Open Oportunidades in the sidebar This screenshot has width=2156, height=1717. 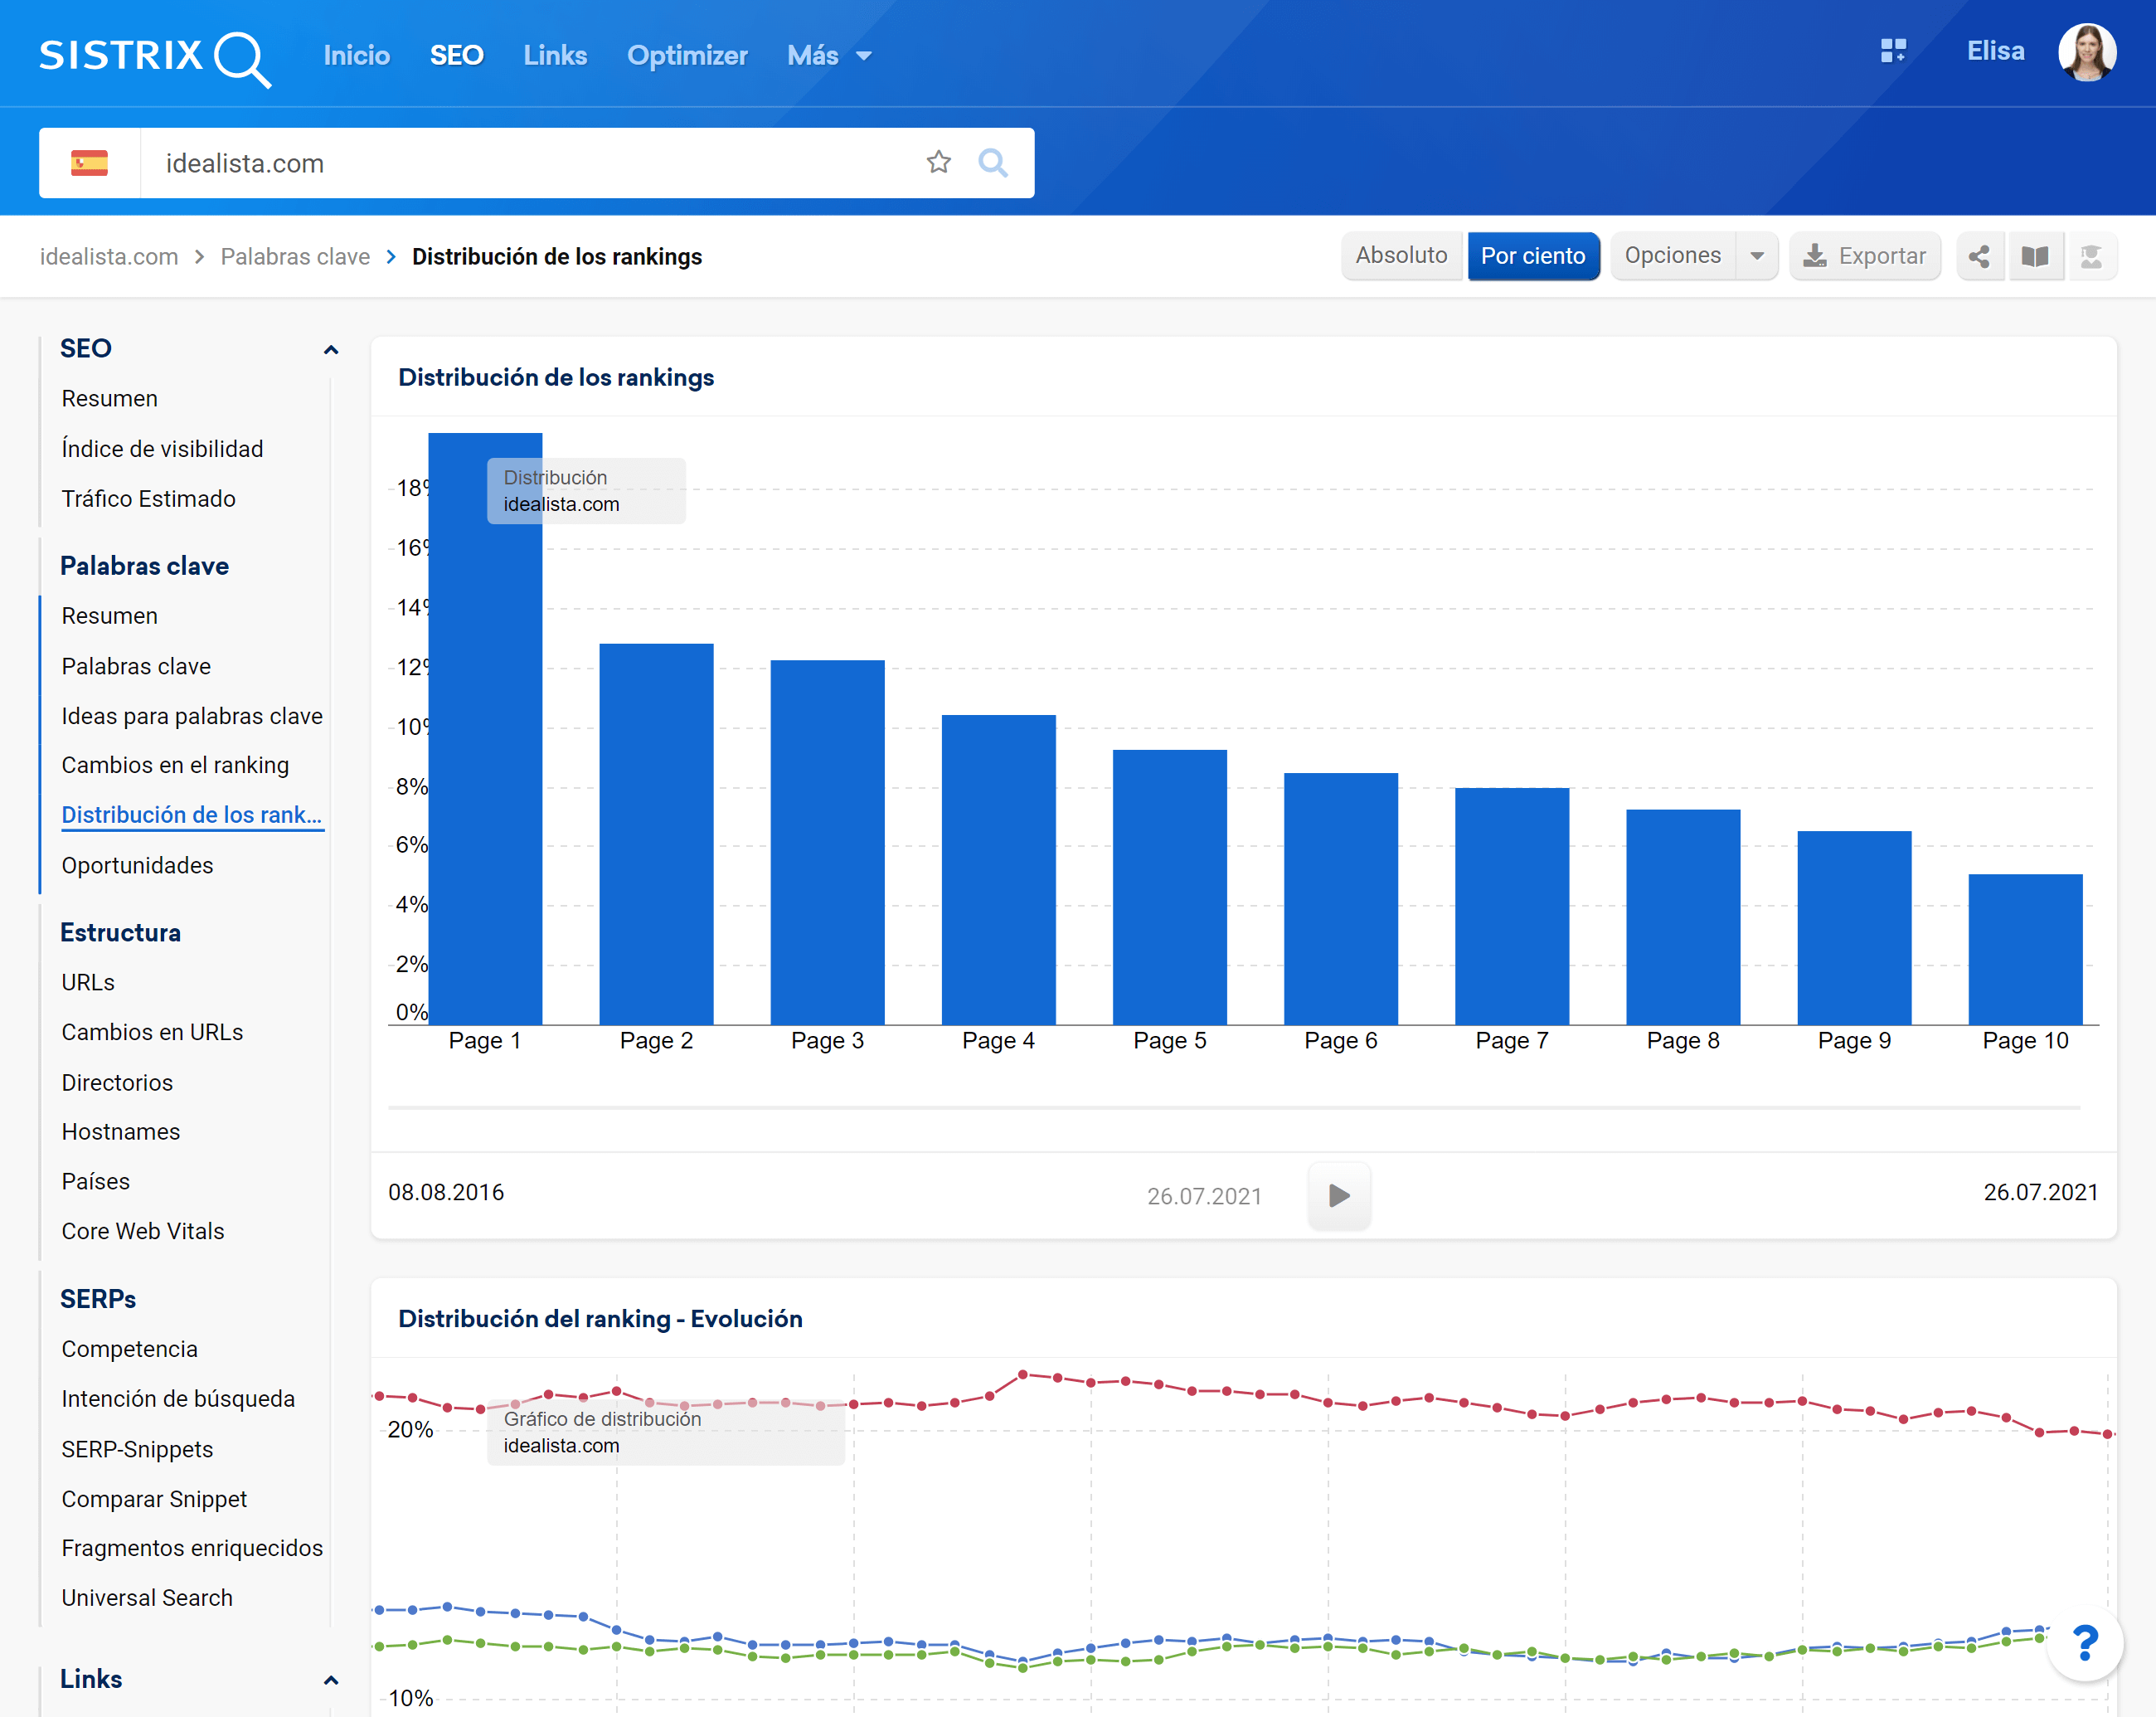coord(137,865)
